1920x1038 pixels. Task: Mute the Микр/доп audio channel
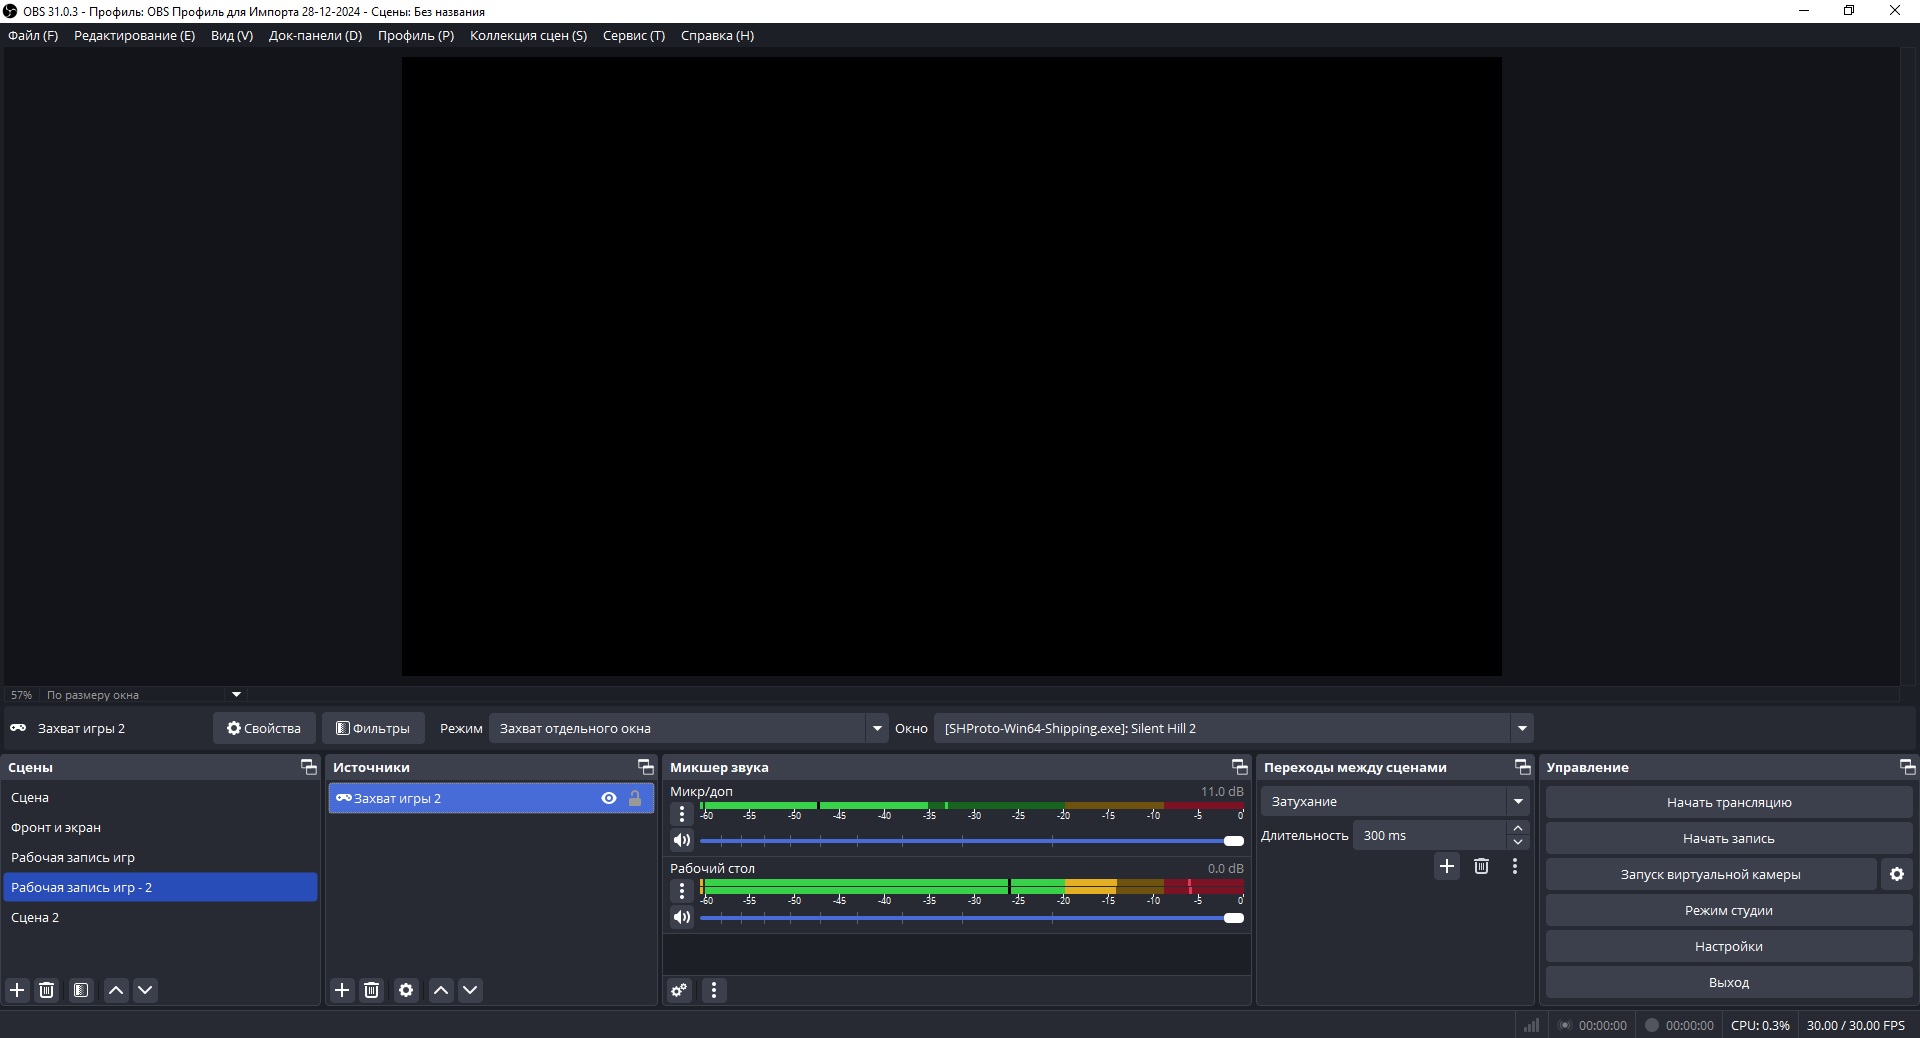pyautogui.click(x=682, y=840)
